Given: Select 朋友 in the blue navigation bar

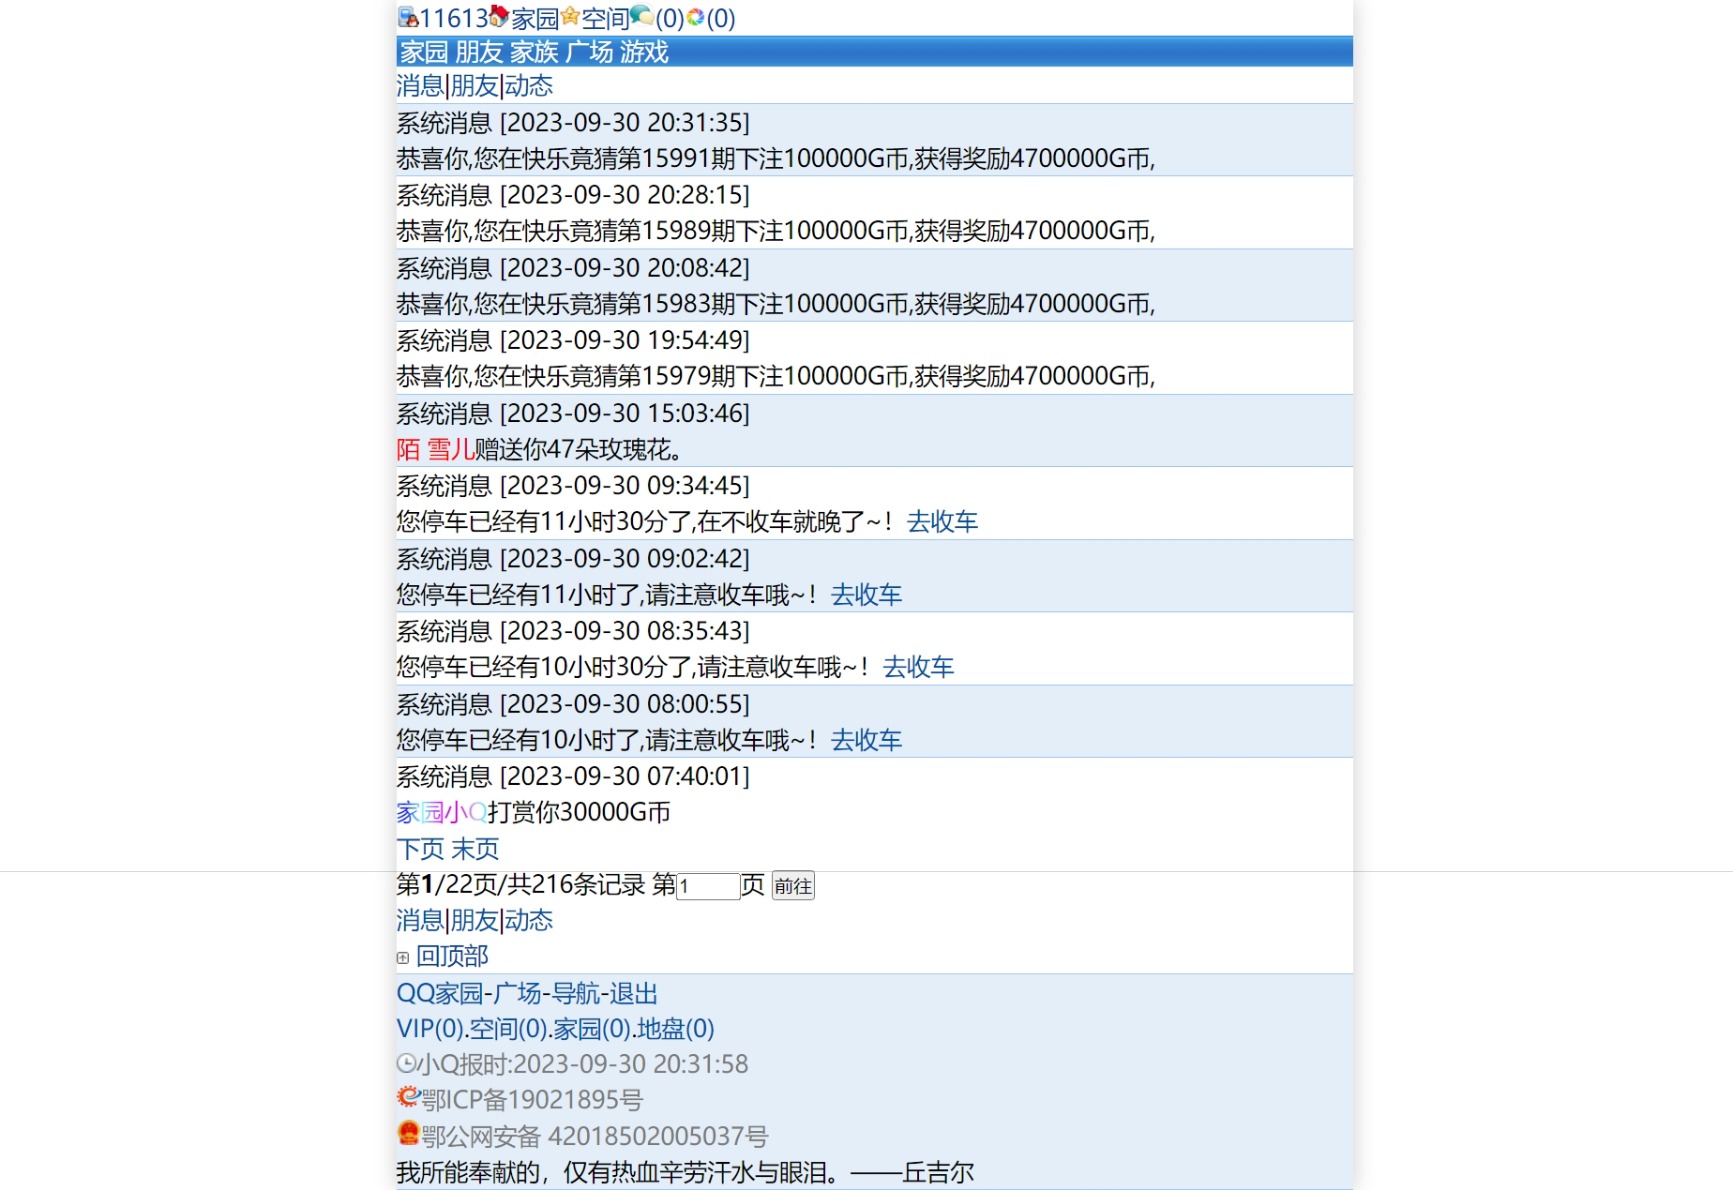Looking at the screenshot, I should pyautogui.click(x=479, y=52).
